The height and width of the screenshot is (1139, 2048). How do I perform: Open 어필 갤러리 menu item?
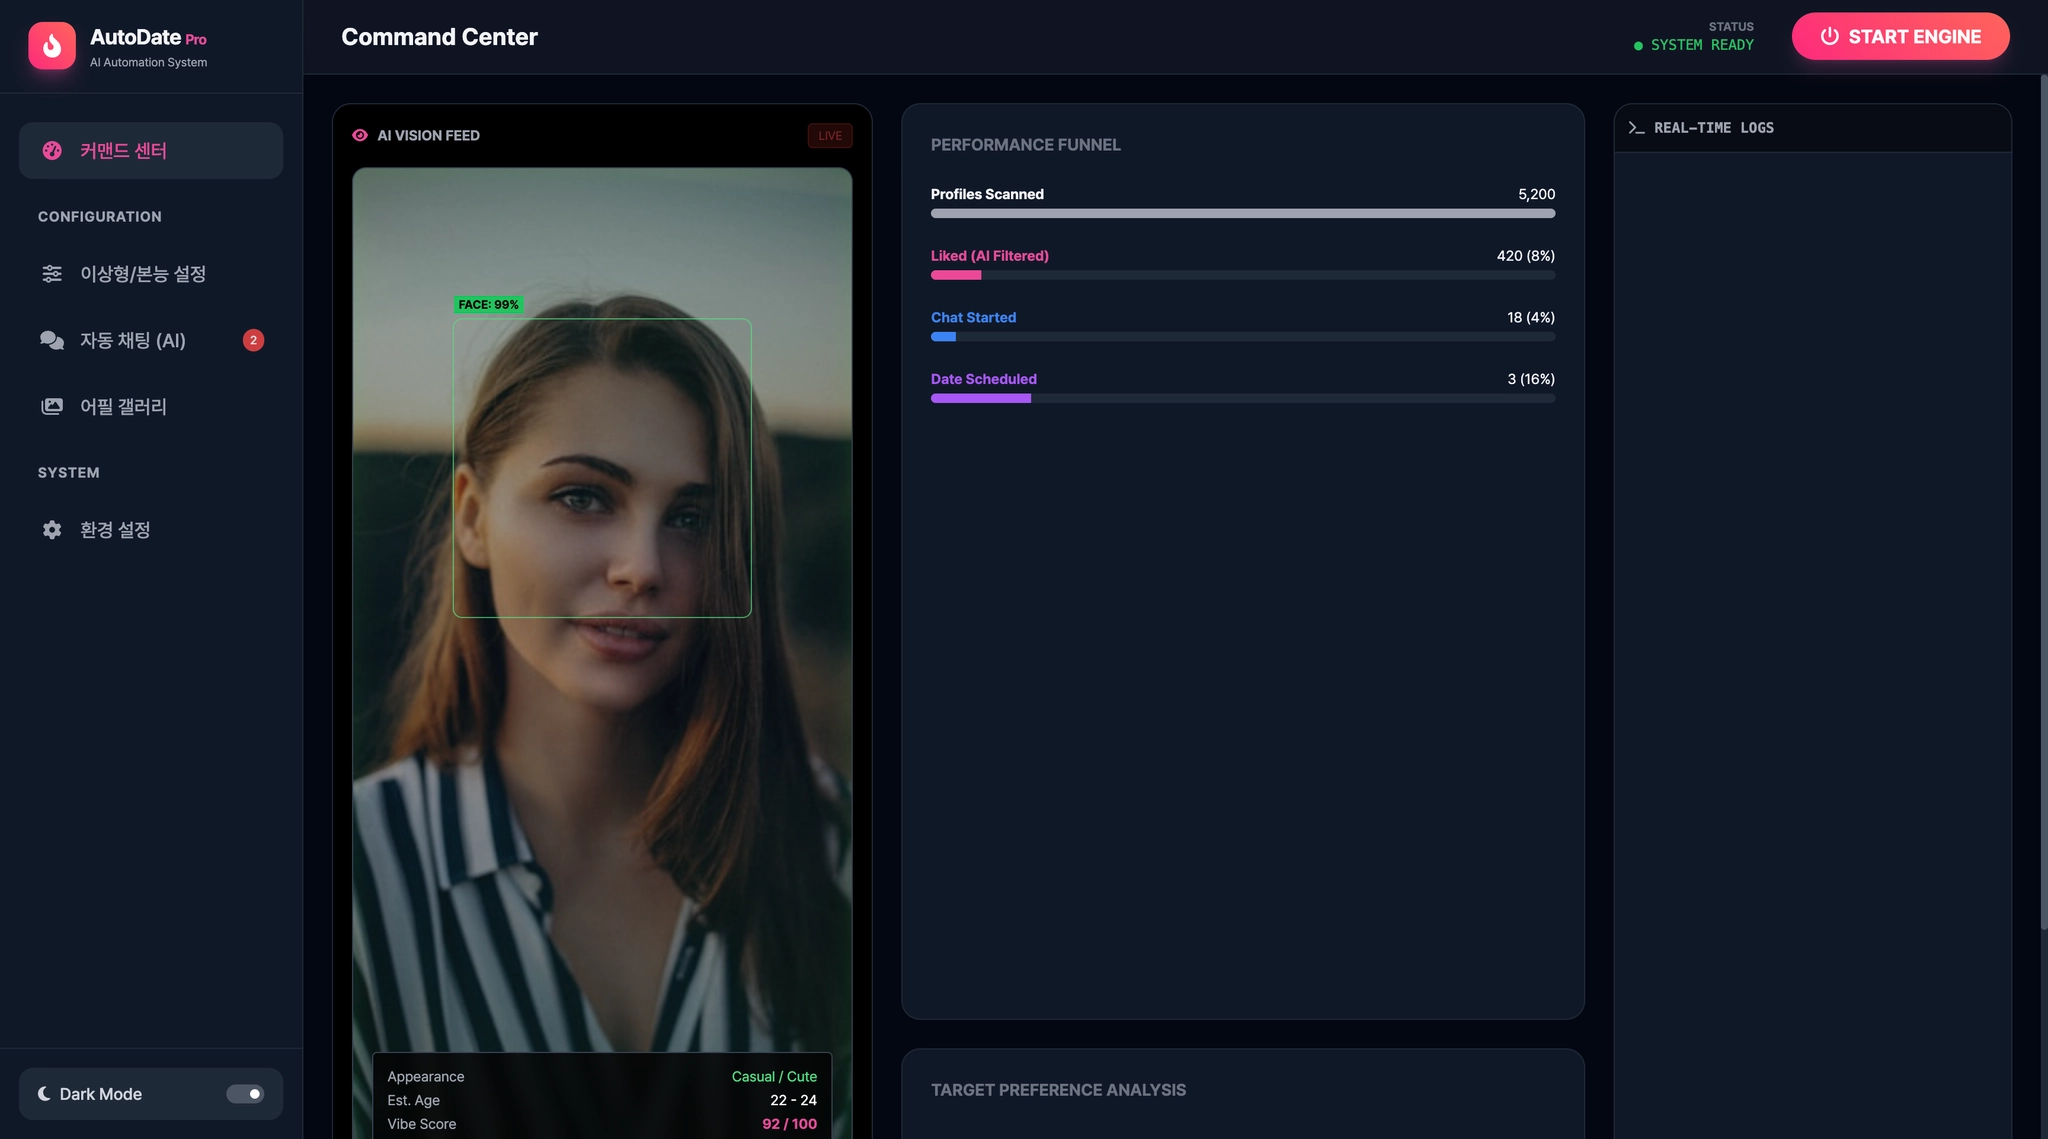click(x=123, y=406)
